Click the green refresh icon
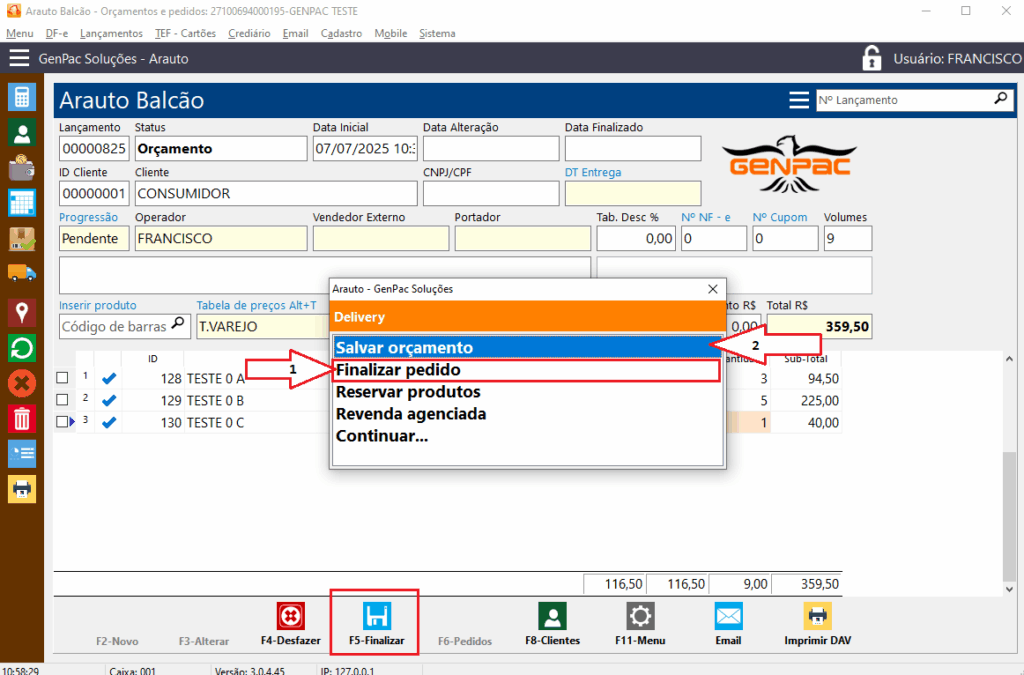The image size is (1024, 675). [21, 348]
